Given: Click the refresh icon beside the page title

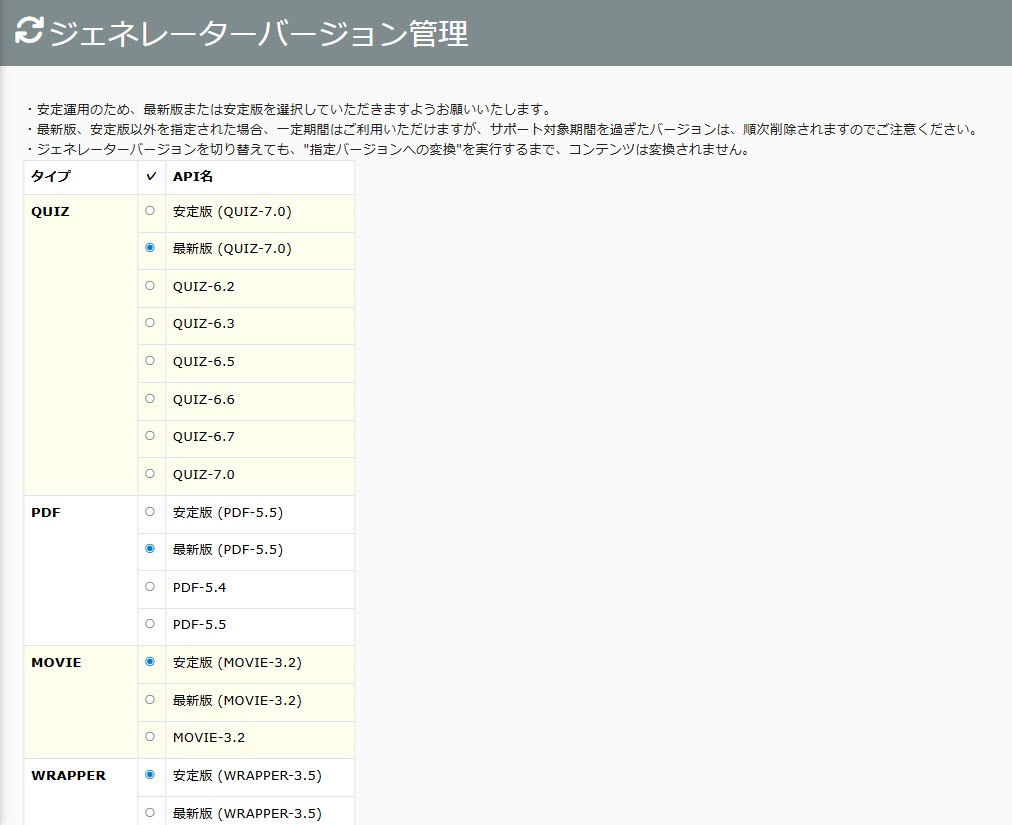Looking at the screenshot, I should click(29, 32).
